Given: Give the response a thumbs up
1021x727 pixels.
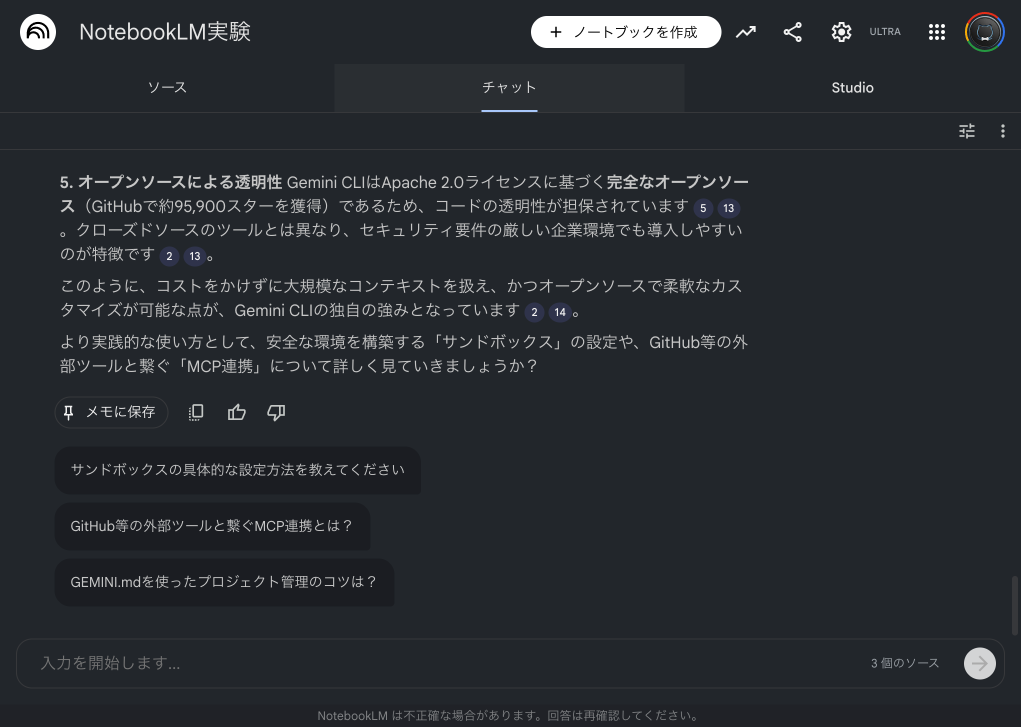Looking at the screenshot, I should [x=236, y=412].
